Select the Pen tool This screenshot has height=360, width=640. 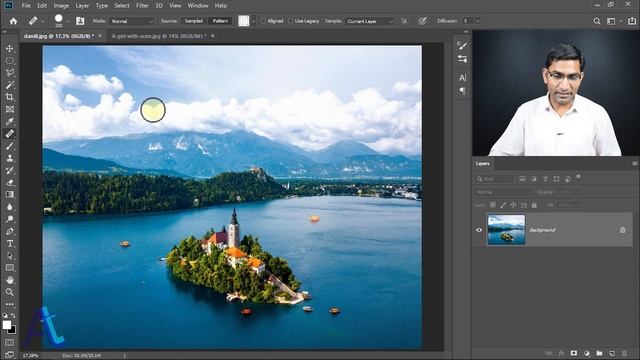pyautogui.click(x=9, y=231)
